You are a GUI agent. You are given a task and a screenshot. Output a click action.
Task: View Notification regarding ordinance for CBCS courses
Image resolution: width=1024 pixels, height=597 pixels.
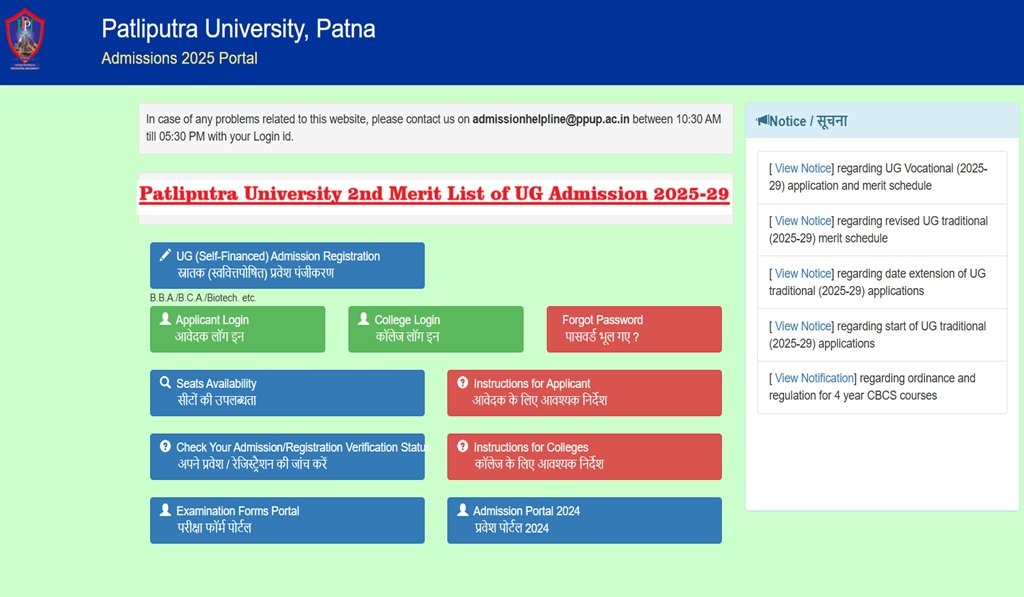(x=814, y=378)
